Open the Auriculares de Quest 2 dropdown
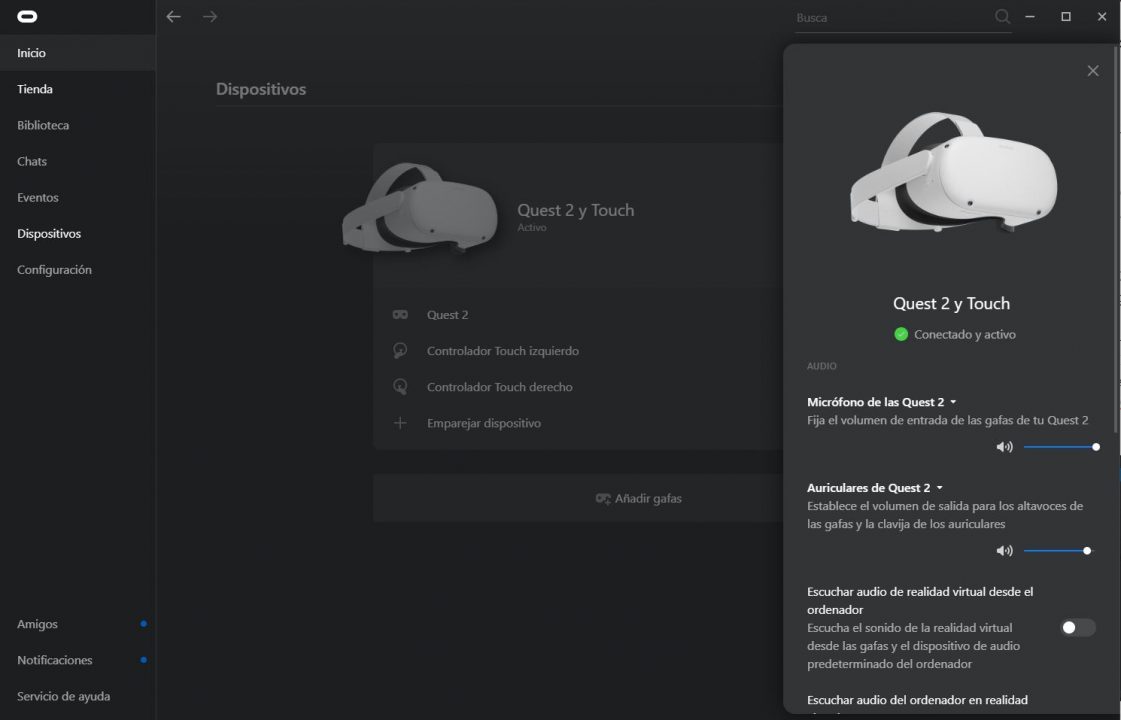Image resolution: width=1121 pixels, height=720 pixels. [x=939, y=487]
